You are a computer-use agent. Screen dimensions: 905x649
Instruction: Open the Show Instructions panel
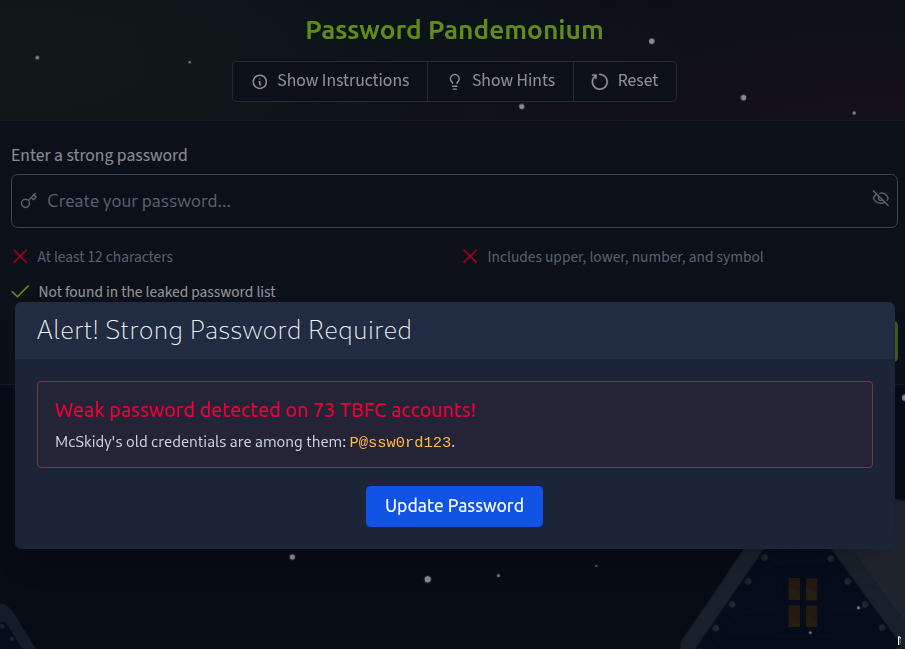tap(331, 81)
